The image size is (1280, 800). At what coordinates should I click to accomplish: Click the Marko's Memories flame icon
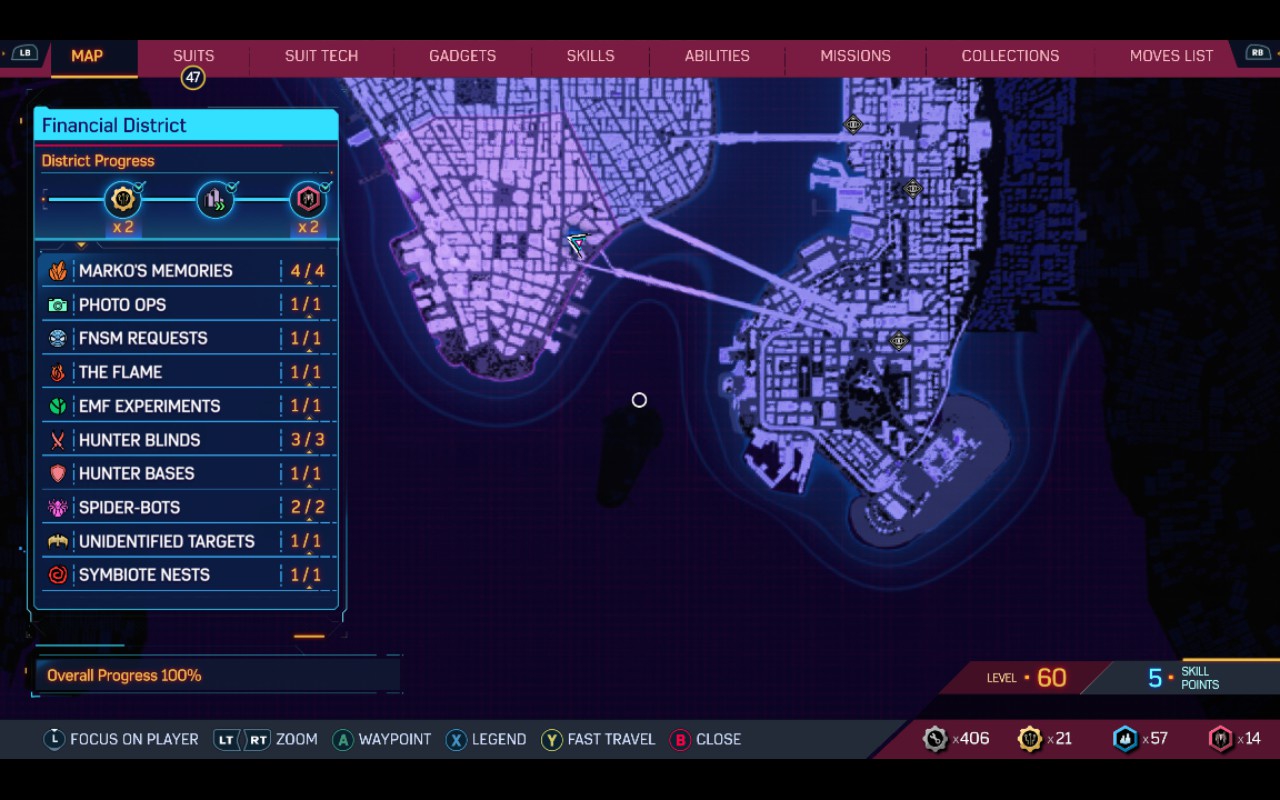point(58,271)
